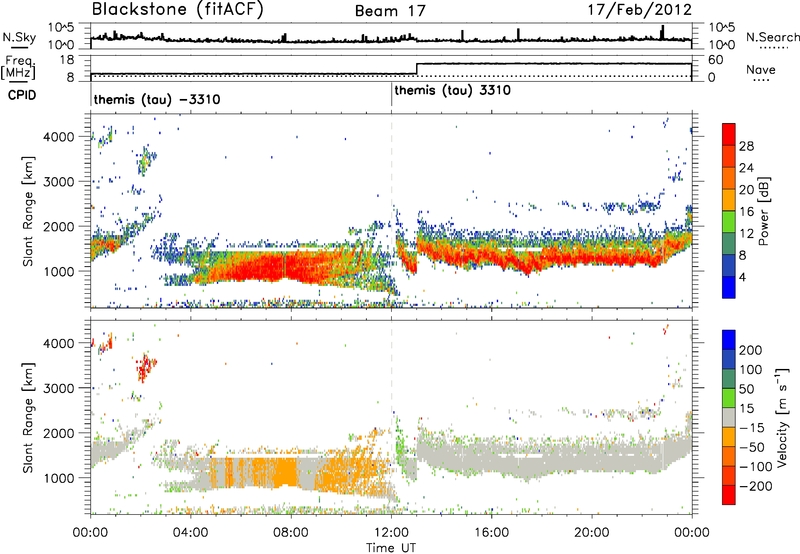Select the 'Freq. [MHz]' axis label

pos(18,68)
